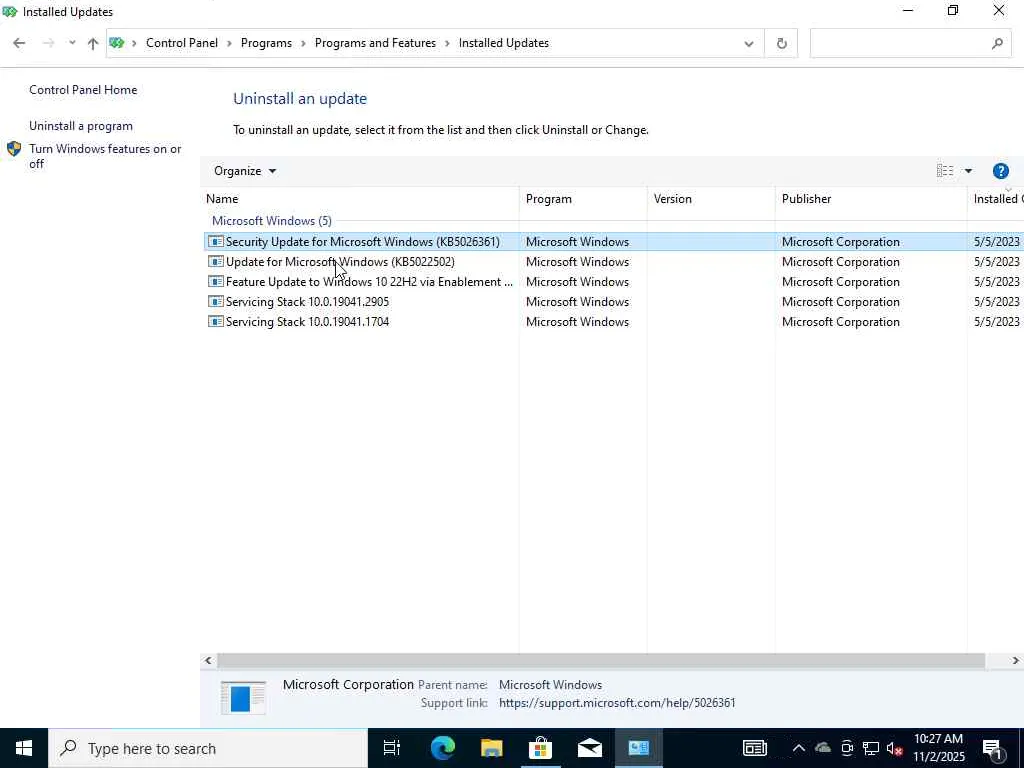Viewport: 1024px width, 768px height.
Task: Select Security Update KB5026361 row
Action: point(614,242)
